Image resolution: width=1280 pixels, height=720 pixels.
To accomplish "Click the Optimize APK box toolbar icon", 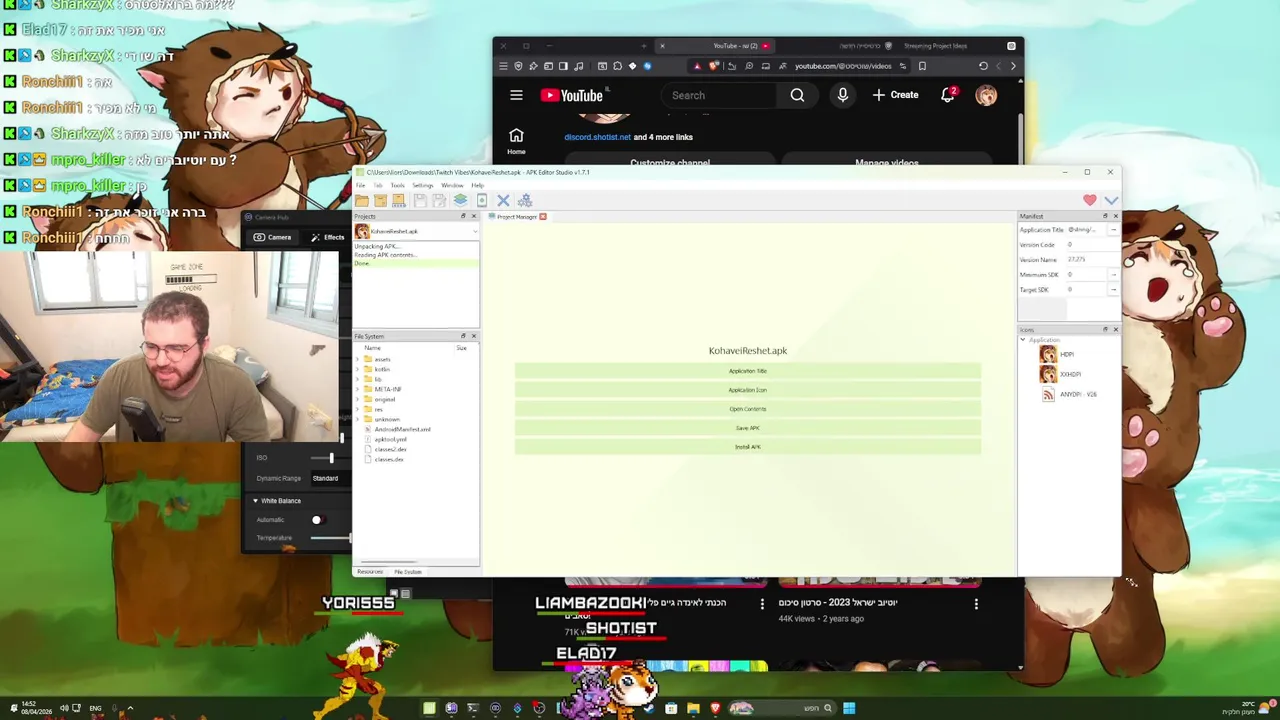I will click(380, 200).
